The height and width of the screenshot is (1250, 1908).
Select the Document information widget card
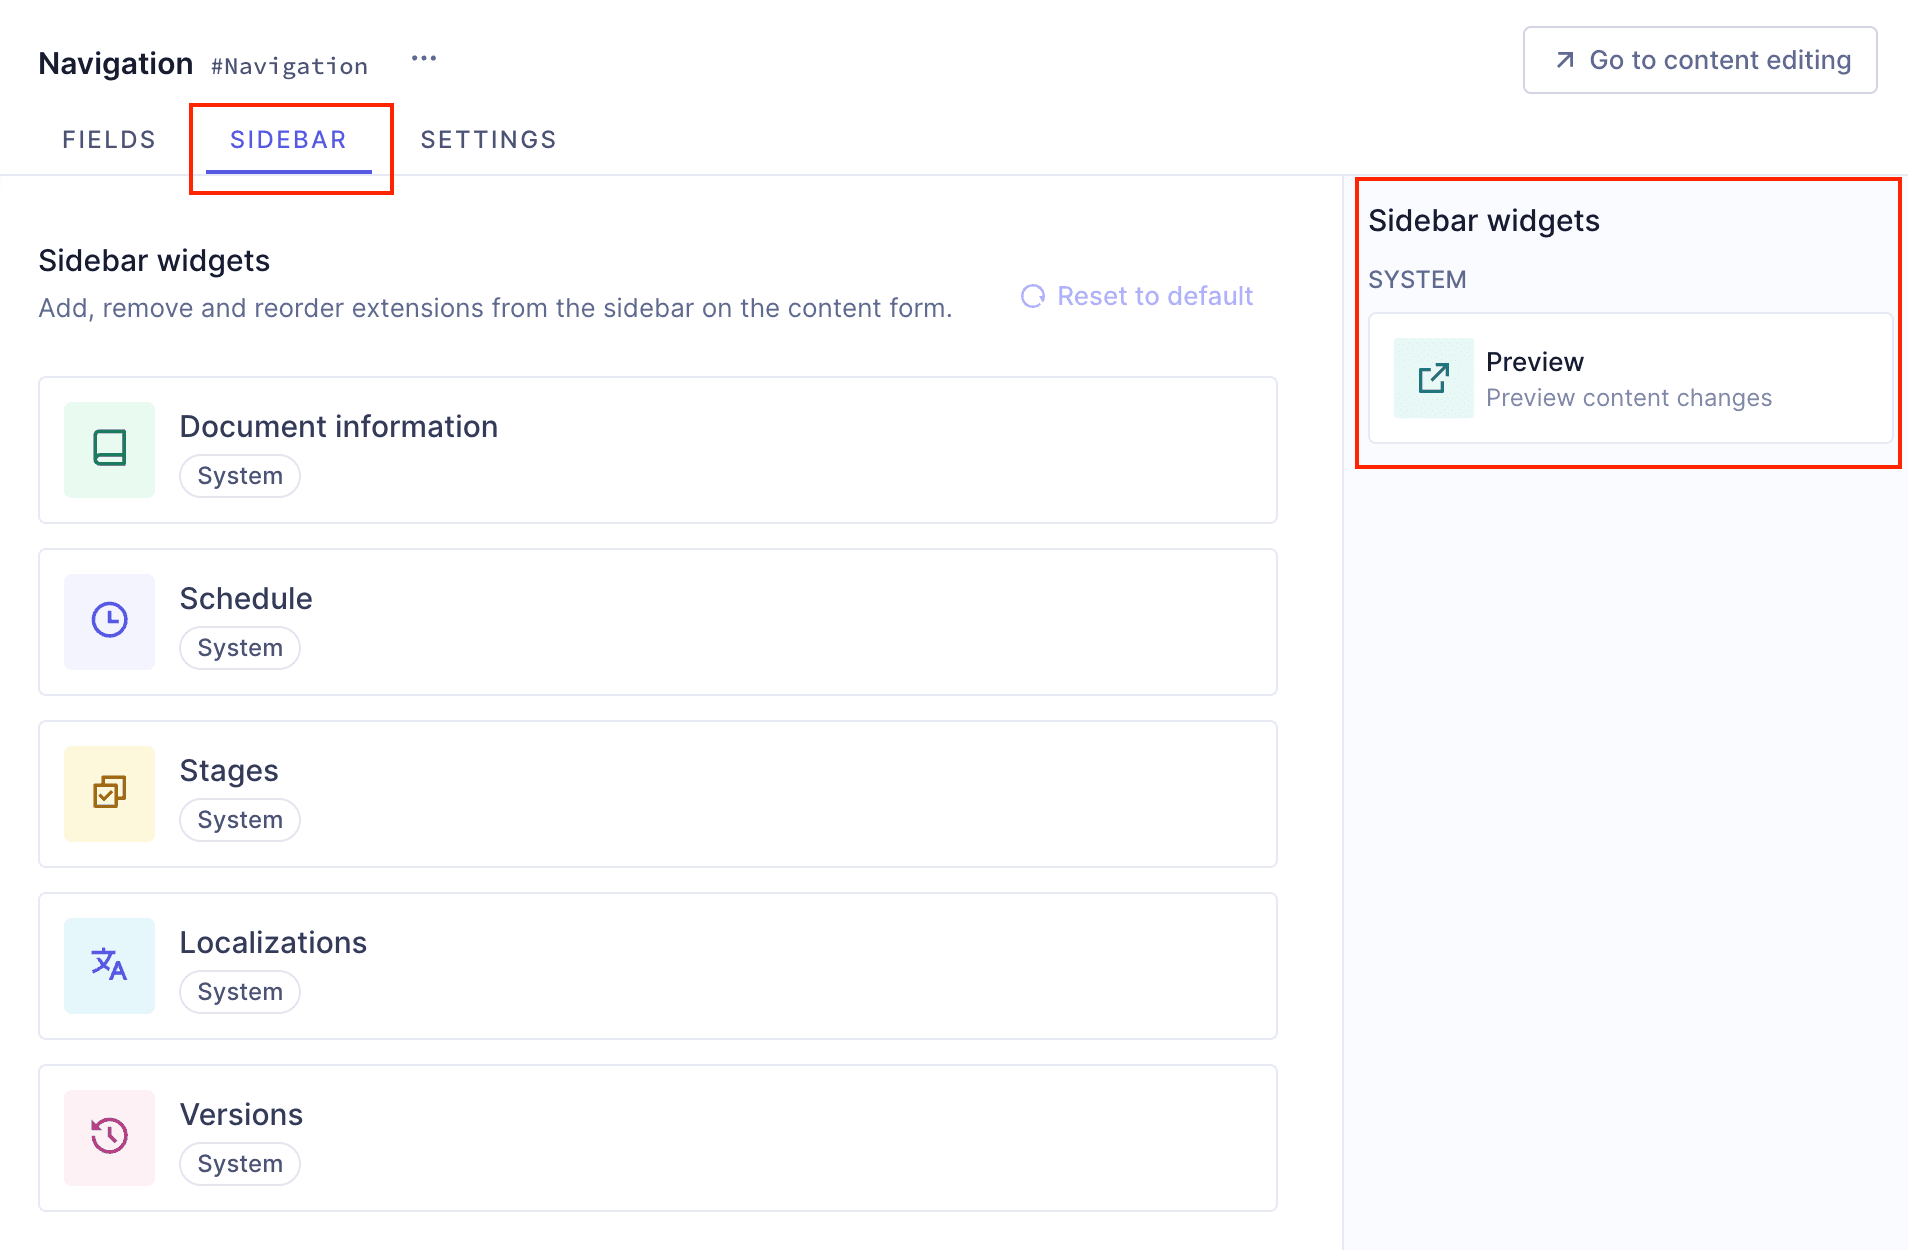point(658,450)
